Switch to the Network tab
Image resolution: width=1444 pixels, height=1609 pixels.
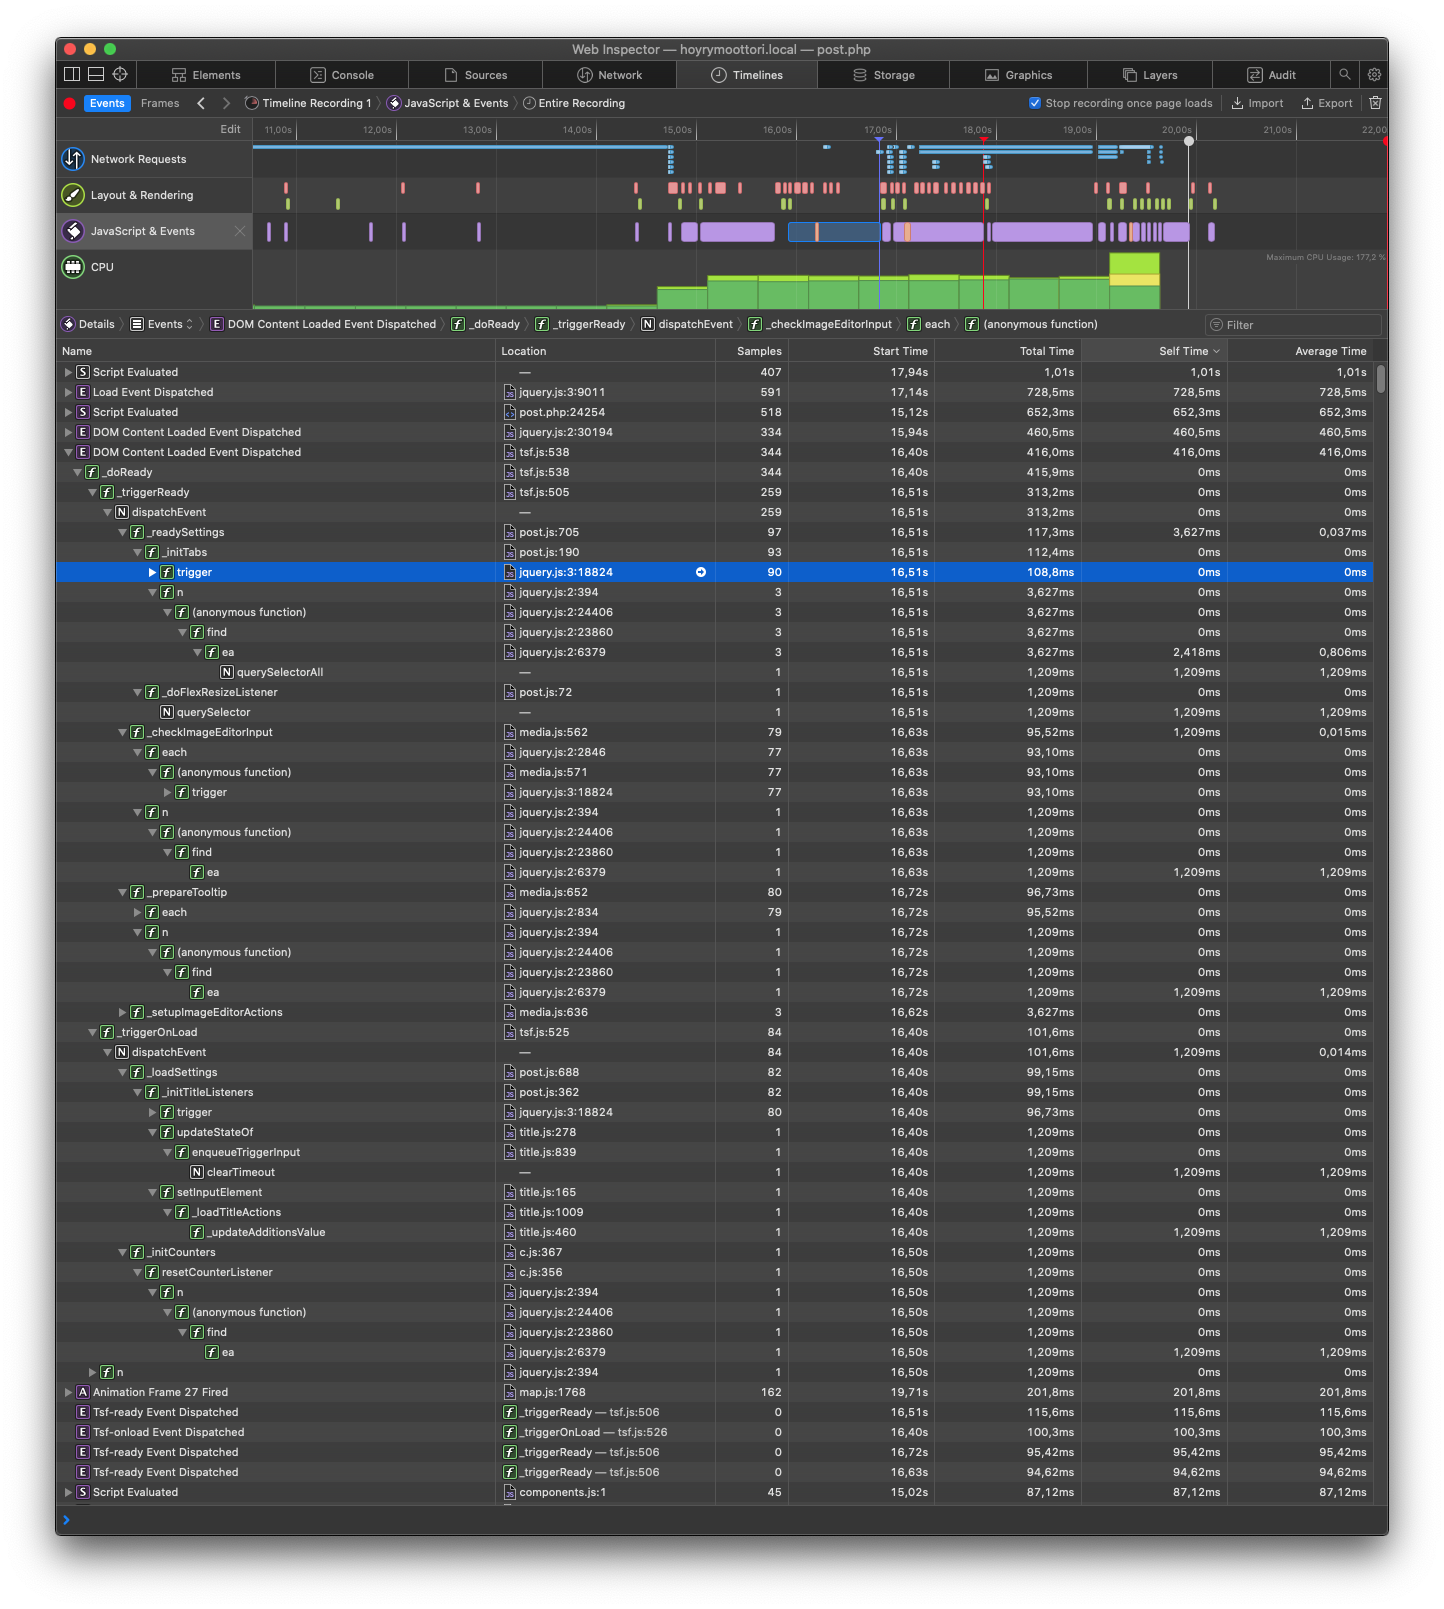609,75
